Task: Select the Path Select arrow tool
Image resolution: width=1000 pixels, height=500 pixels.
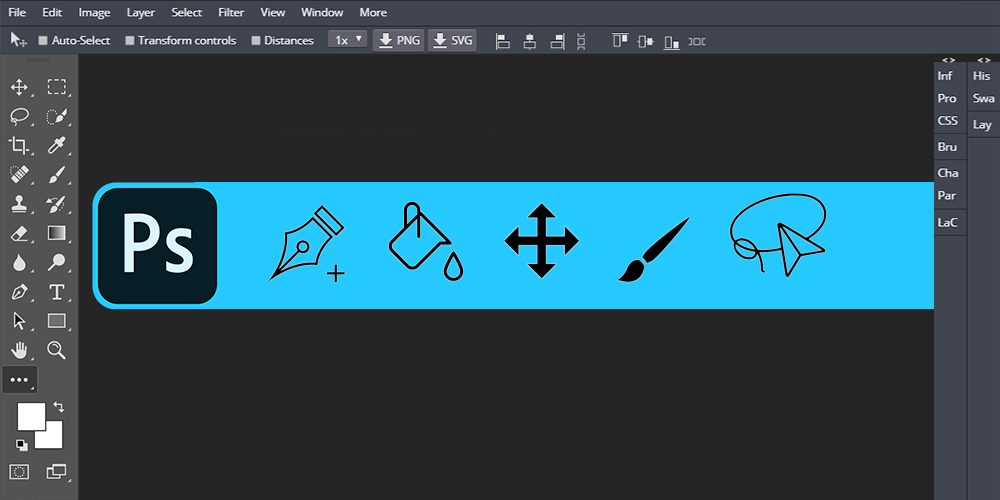Action: (x=19, y=321)
